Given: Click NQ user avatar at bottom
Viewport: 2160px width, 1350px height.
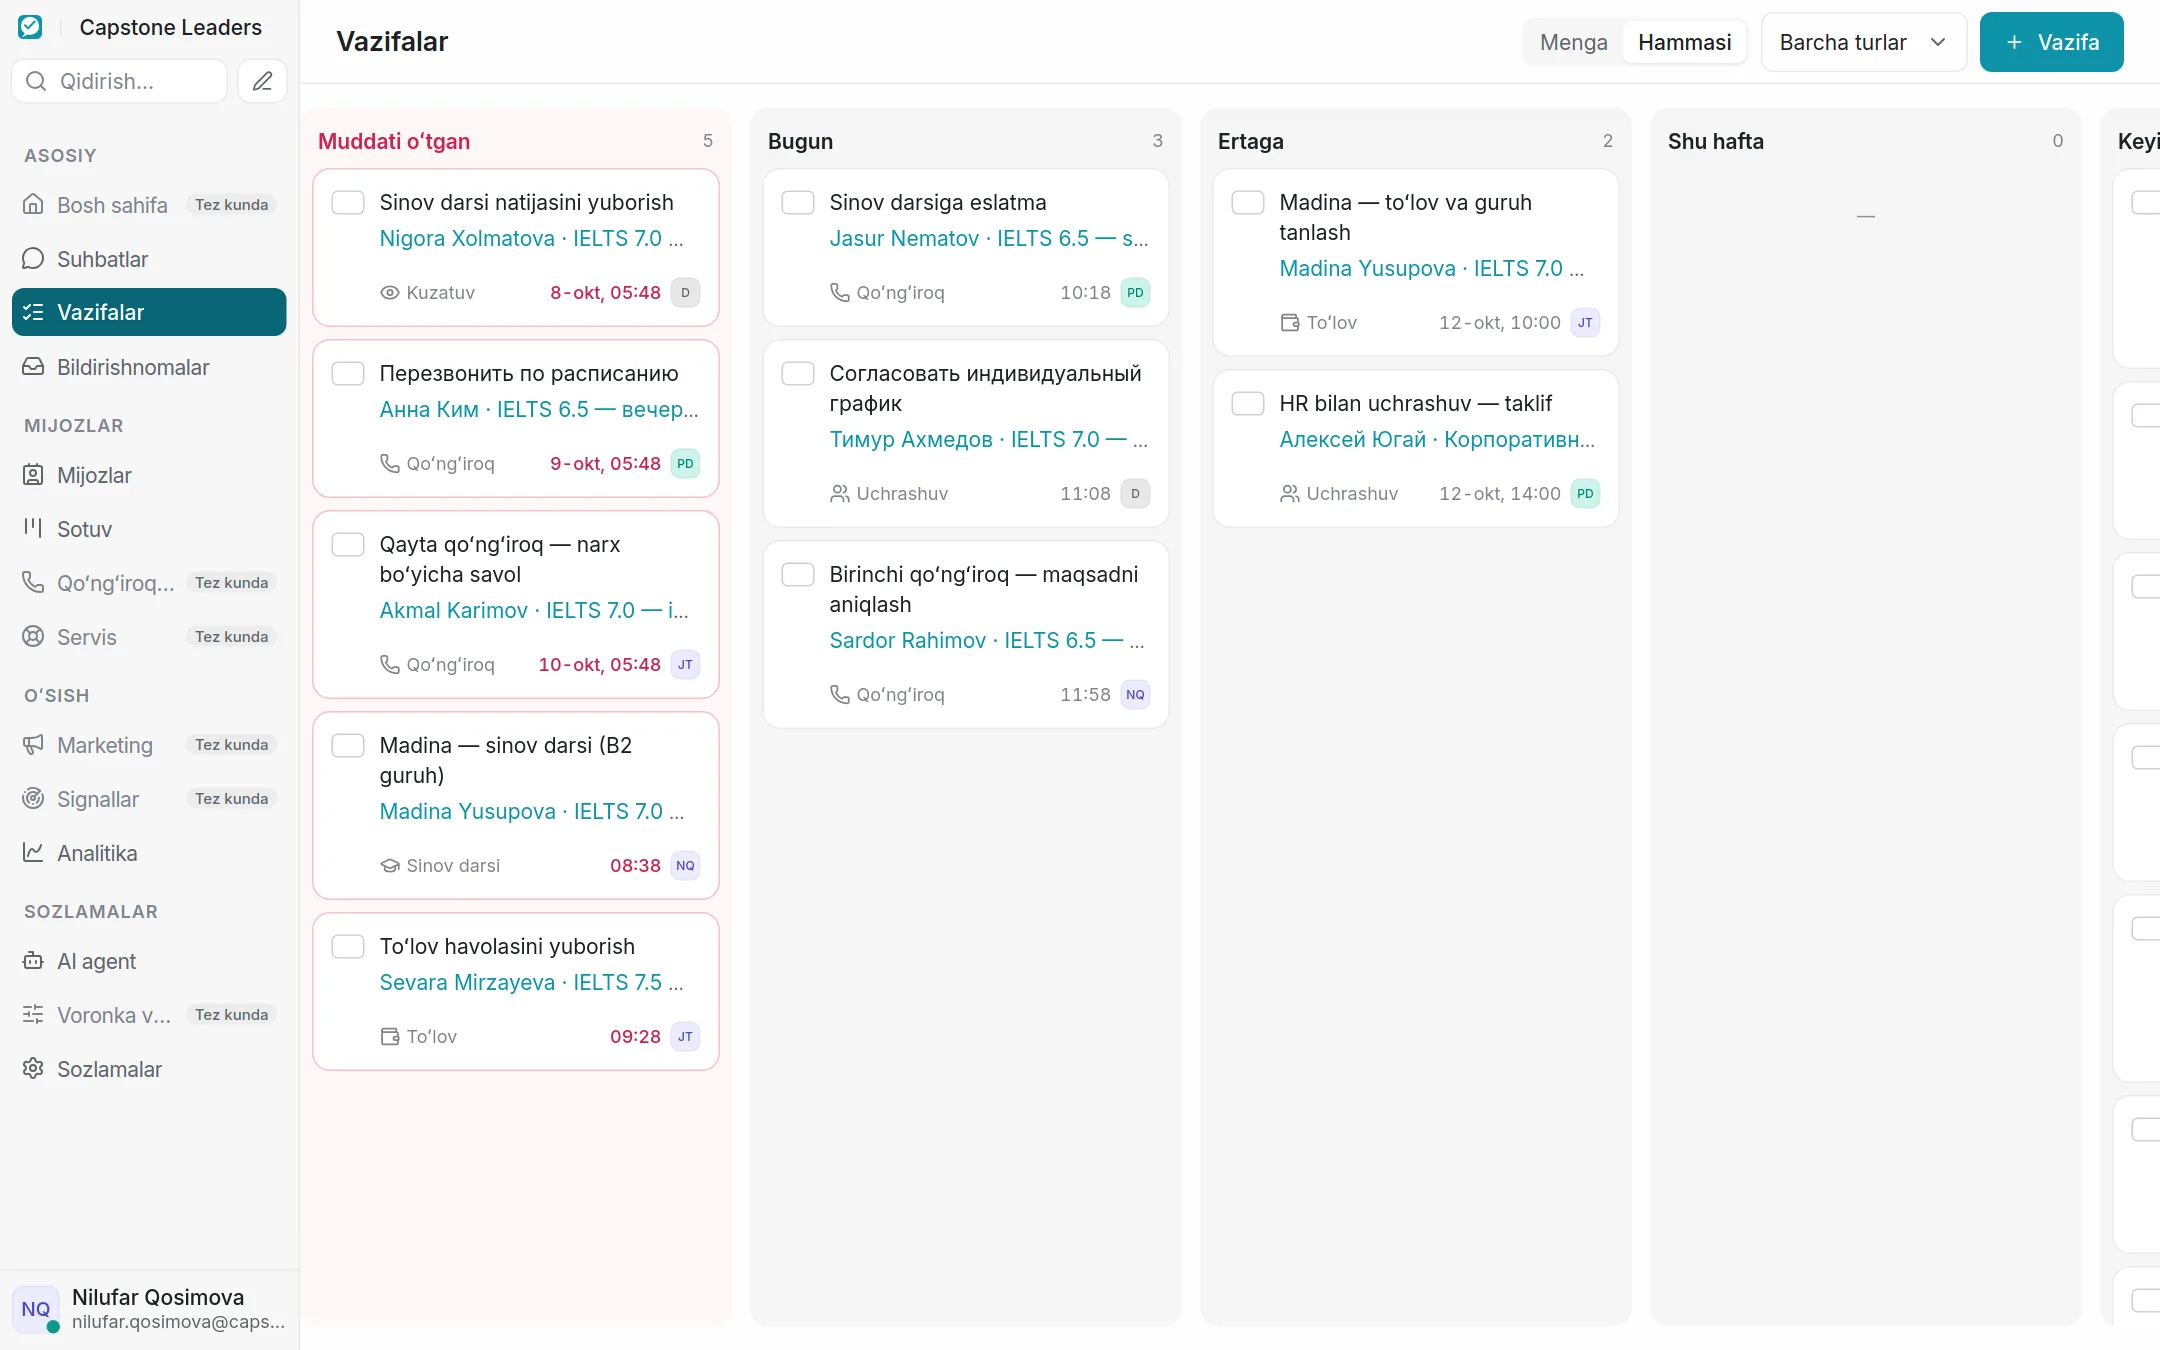Looking at the screenshot, I should click(36, 1309).
